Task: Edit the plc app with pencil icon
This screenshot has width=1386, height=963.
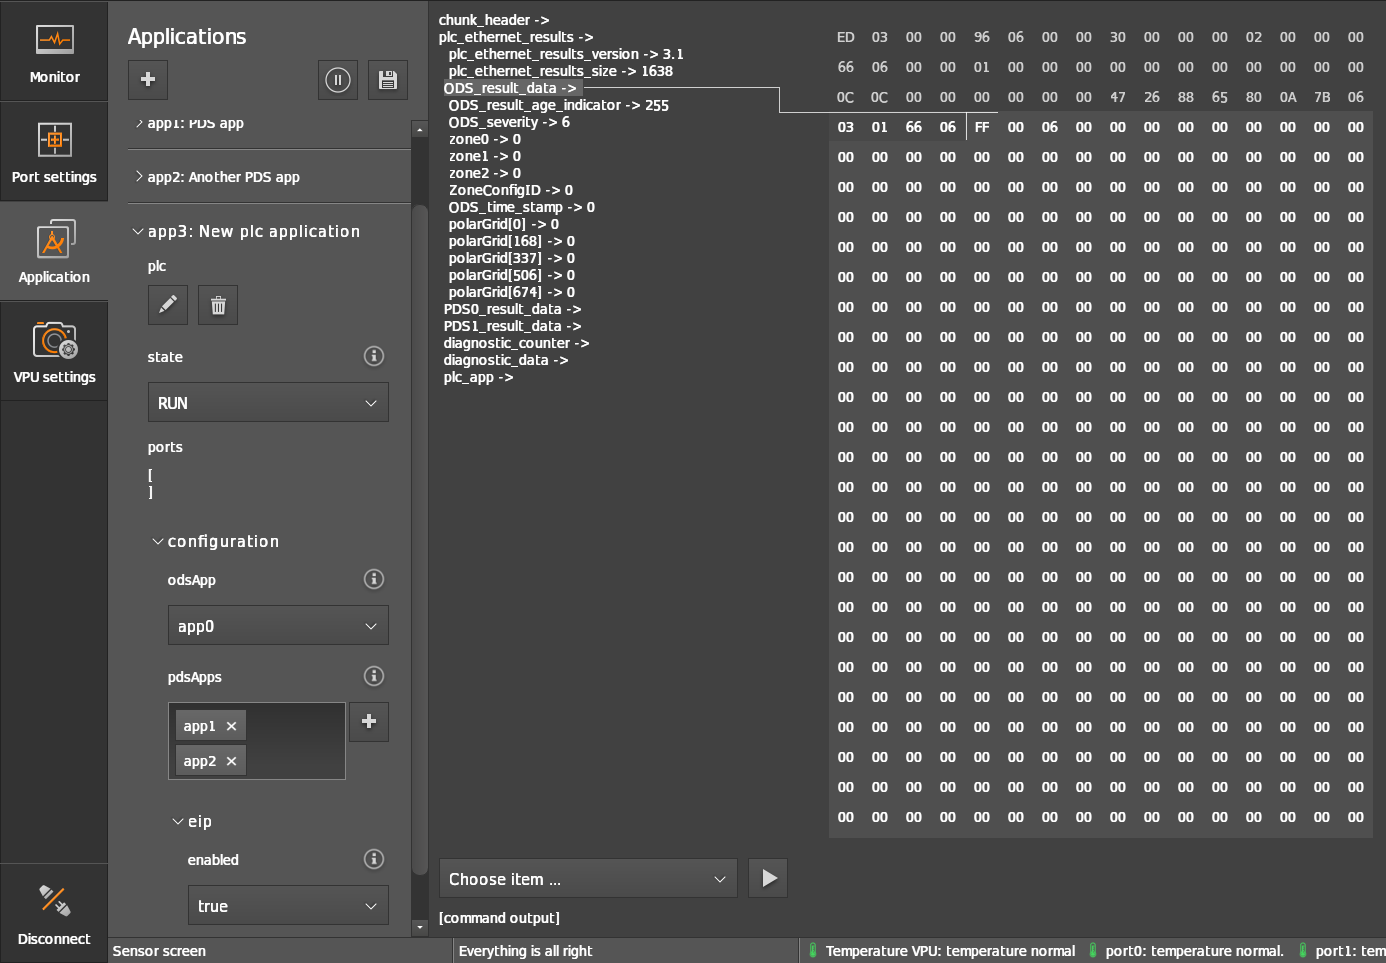Action: tap(168, 305)
